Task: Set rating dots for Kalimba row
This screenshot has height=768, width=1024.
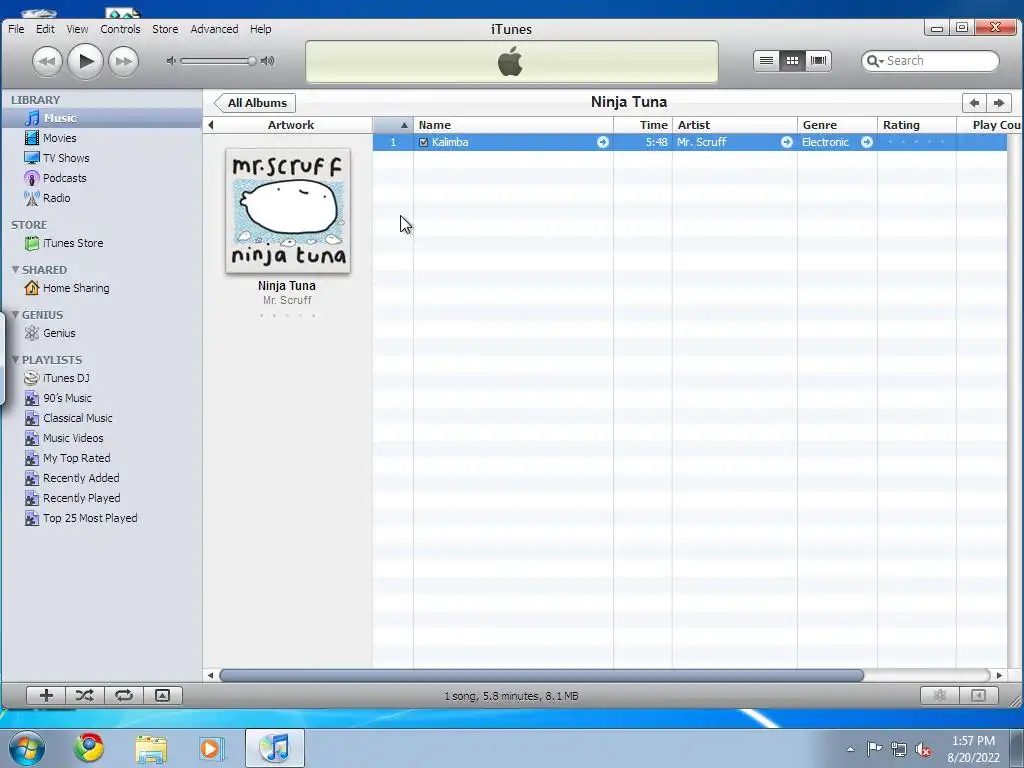Action: [x=916, y=142]
